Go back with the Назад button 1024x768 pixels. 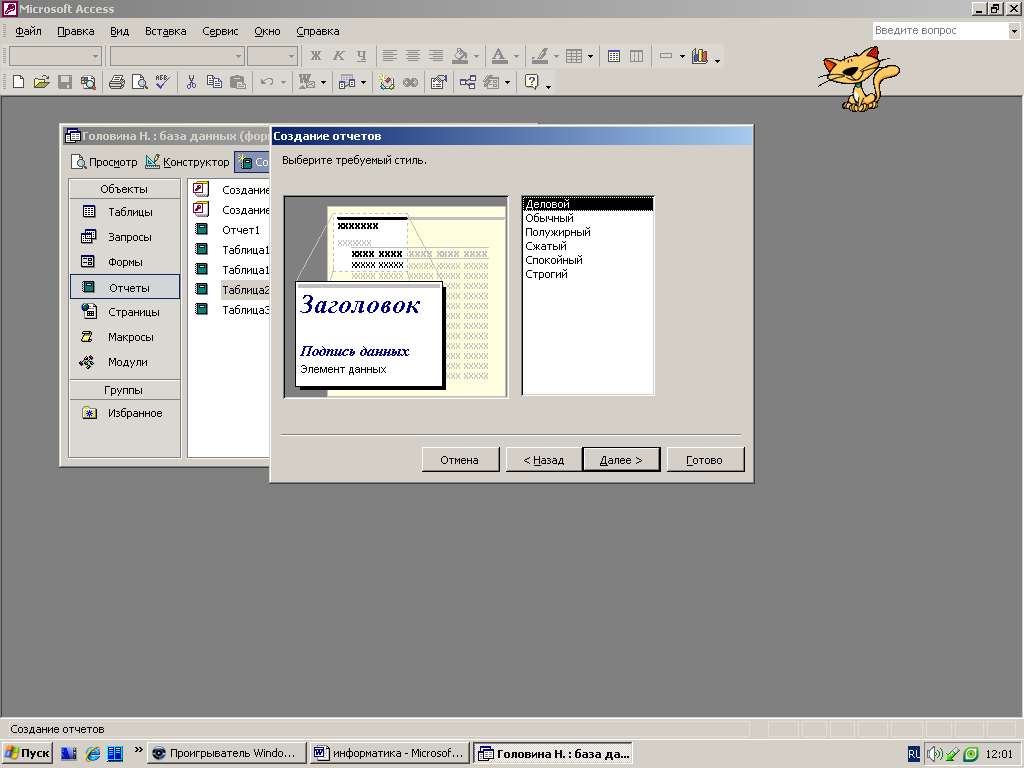pos(543,460)
